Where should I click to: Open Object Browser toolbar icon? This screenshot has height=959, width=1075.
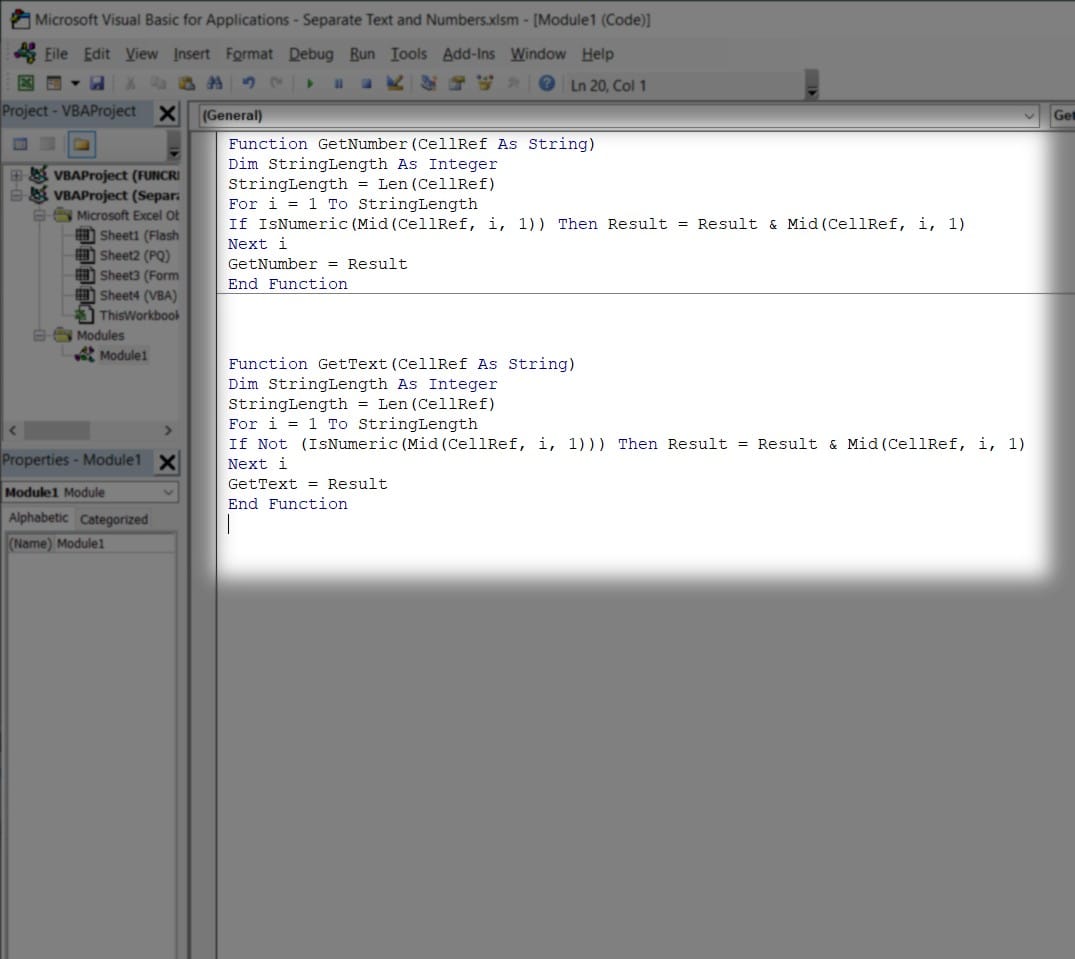point(485,84)
